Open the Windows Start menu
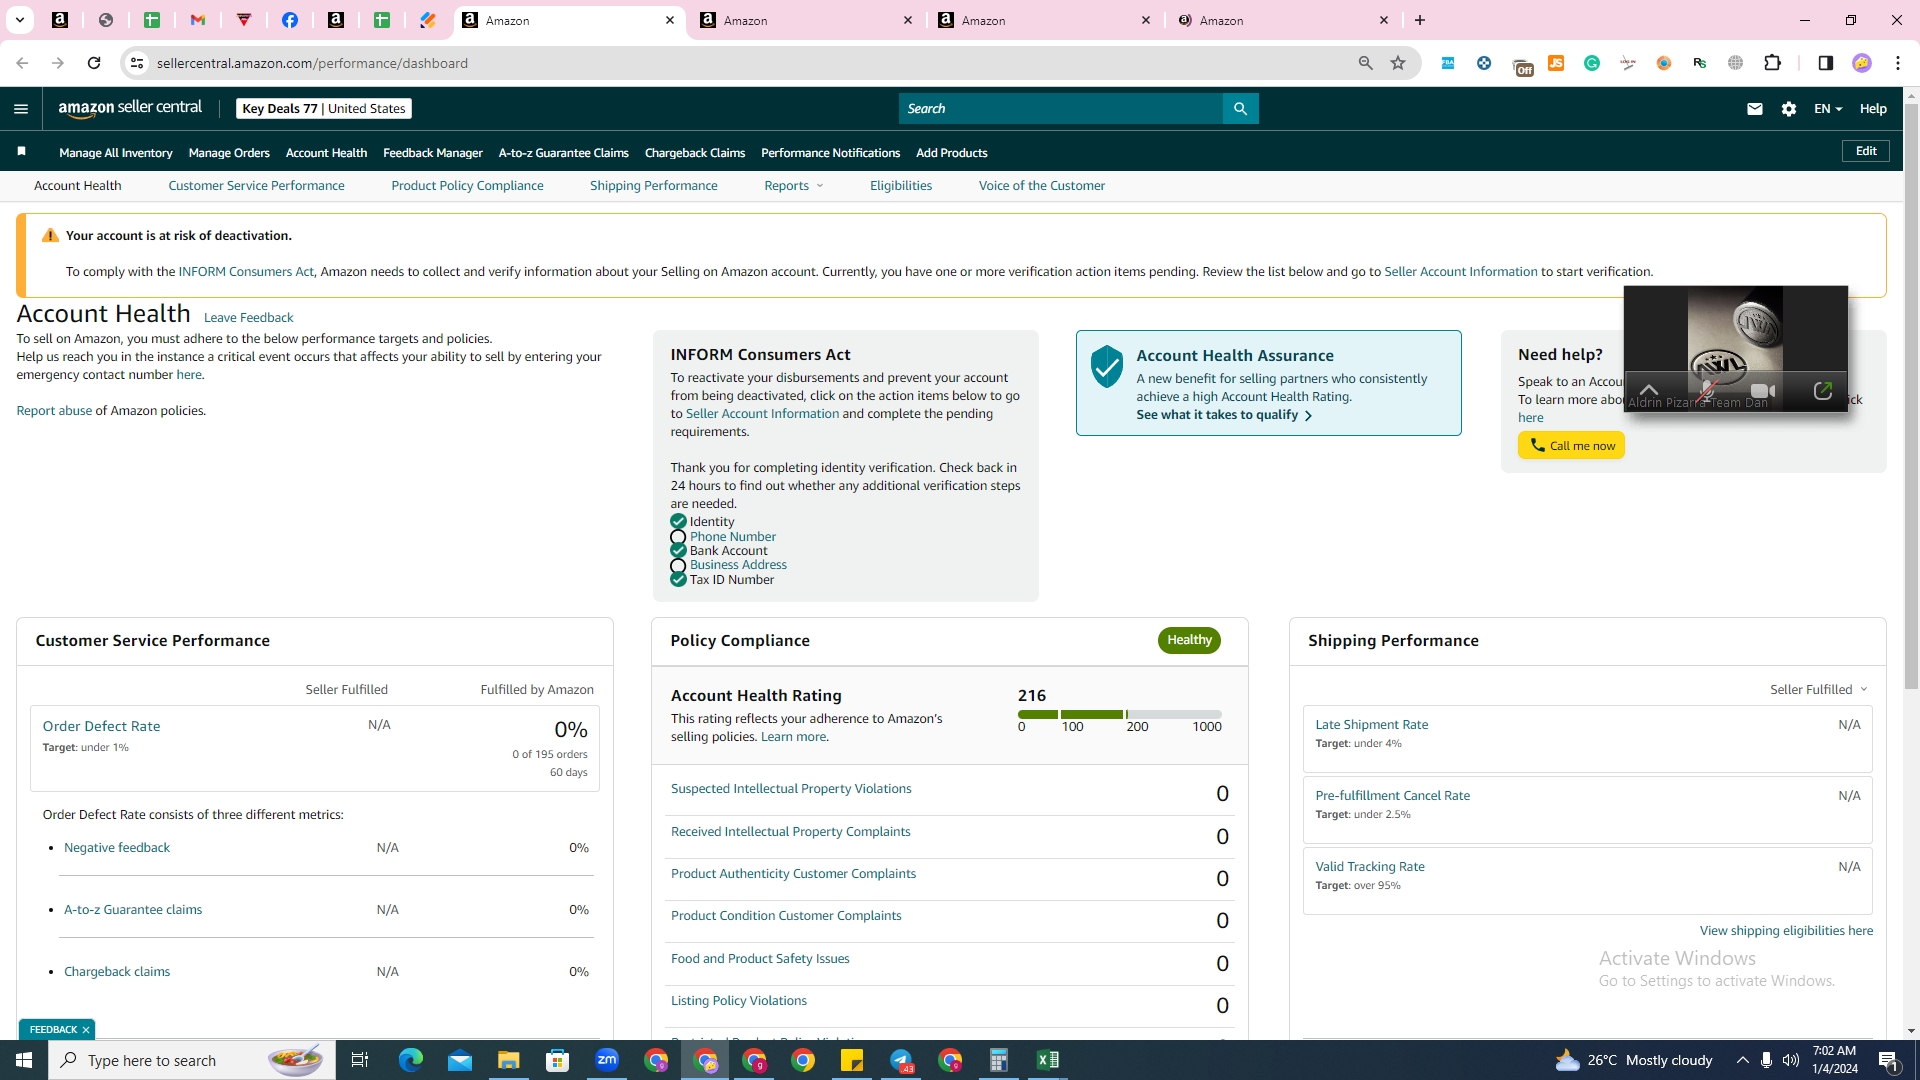Screen dimensions: 1920x1080 tap(24, 1060)
